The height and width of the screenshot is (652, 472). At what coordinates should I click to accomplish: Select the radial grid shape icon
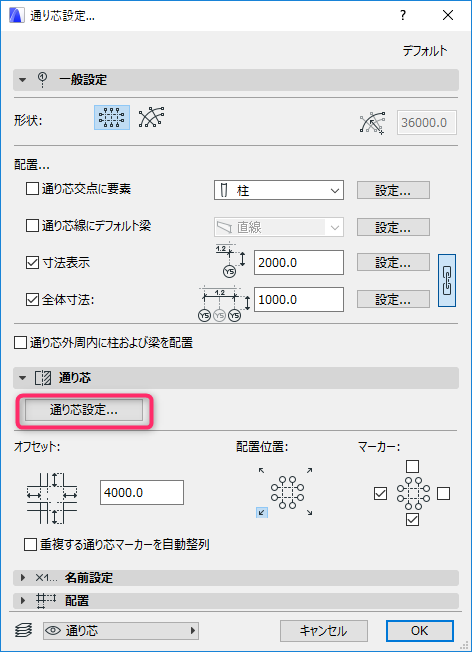click(151, 117)
